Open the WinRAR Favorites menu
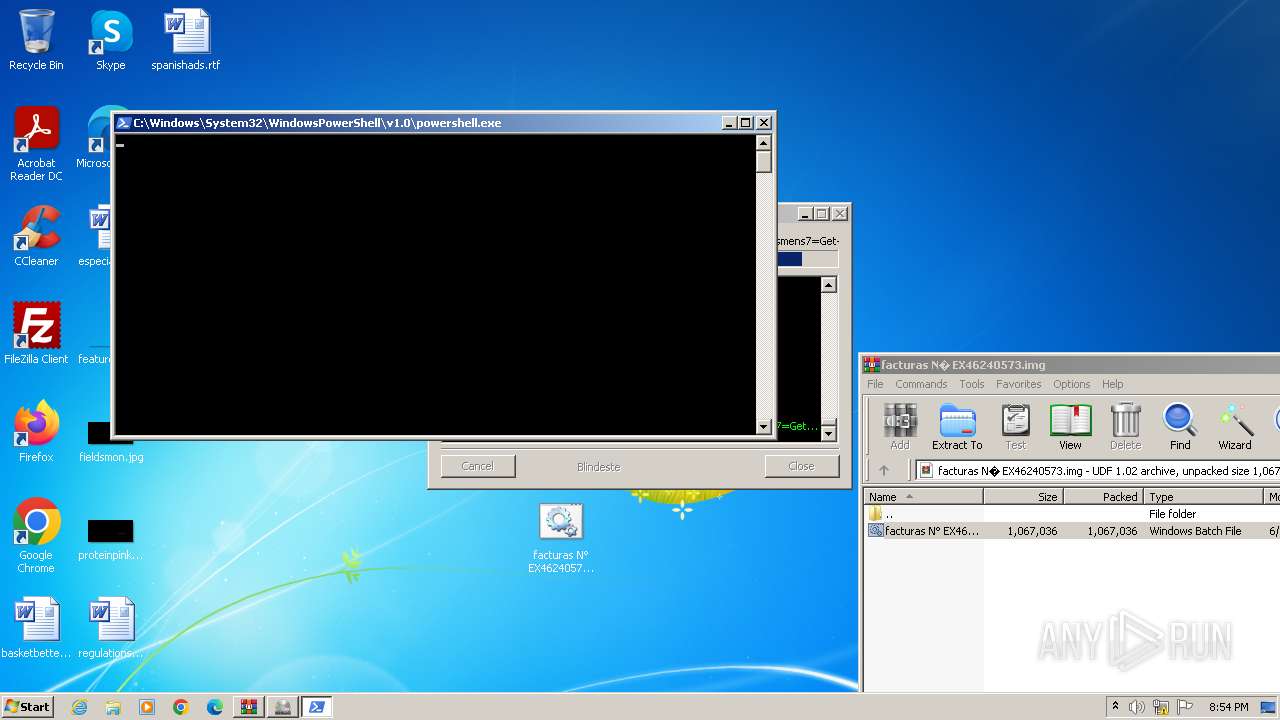This screenshot has height=720, width=1280. point(1019,384)
